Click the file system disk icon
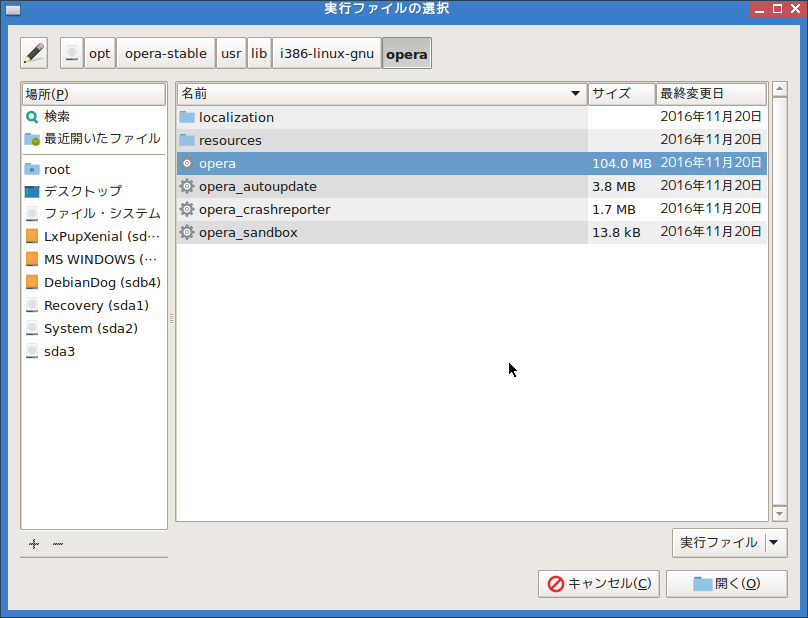 (32, 213)
